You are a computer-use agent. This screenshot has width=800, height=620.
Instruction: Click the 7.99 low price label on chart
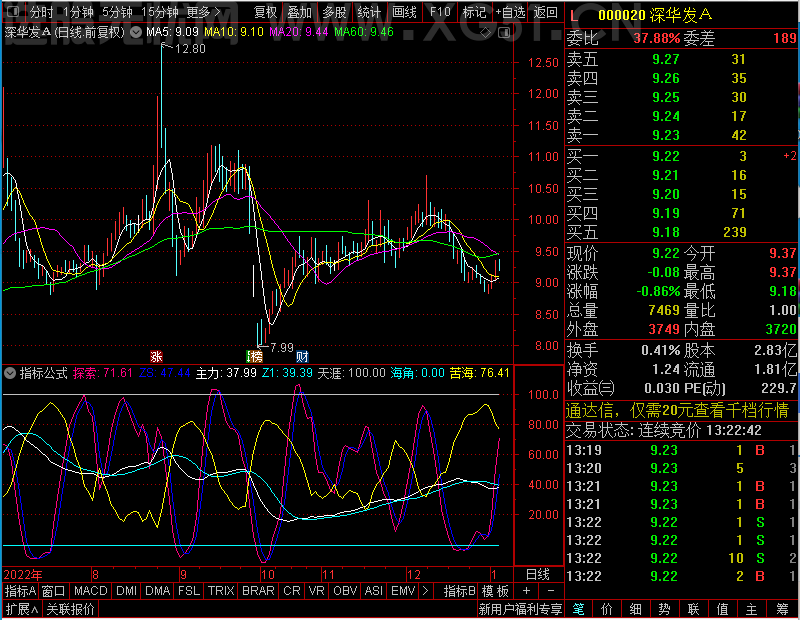click(282, 348)
